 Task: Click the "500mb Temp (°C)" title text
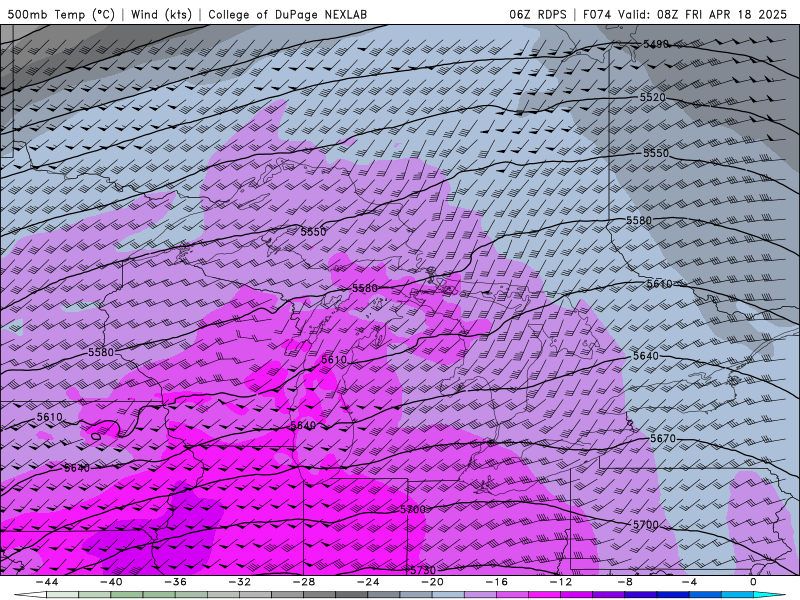(61, 14)
